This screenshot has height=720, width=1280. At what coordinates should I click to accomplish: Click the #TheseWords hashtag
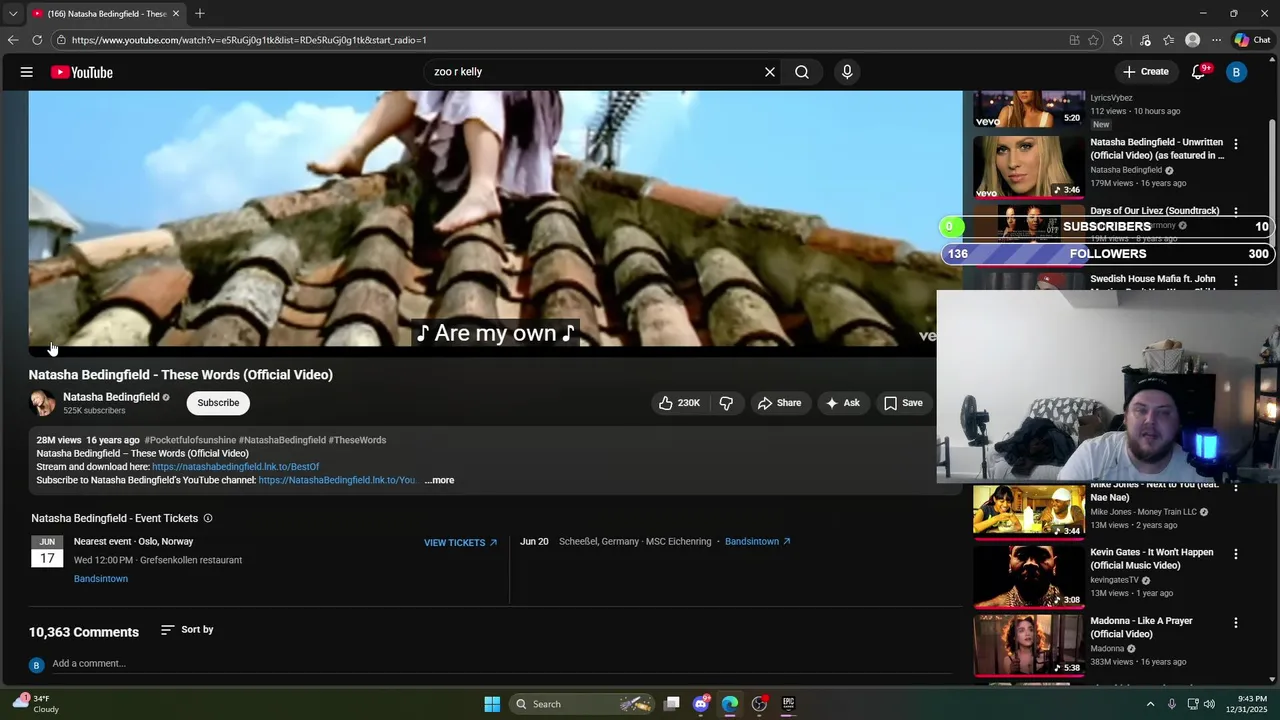tap(357, 440)
